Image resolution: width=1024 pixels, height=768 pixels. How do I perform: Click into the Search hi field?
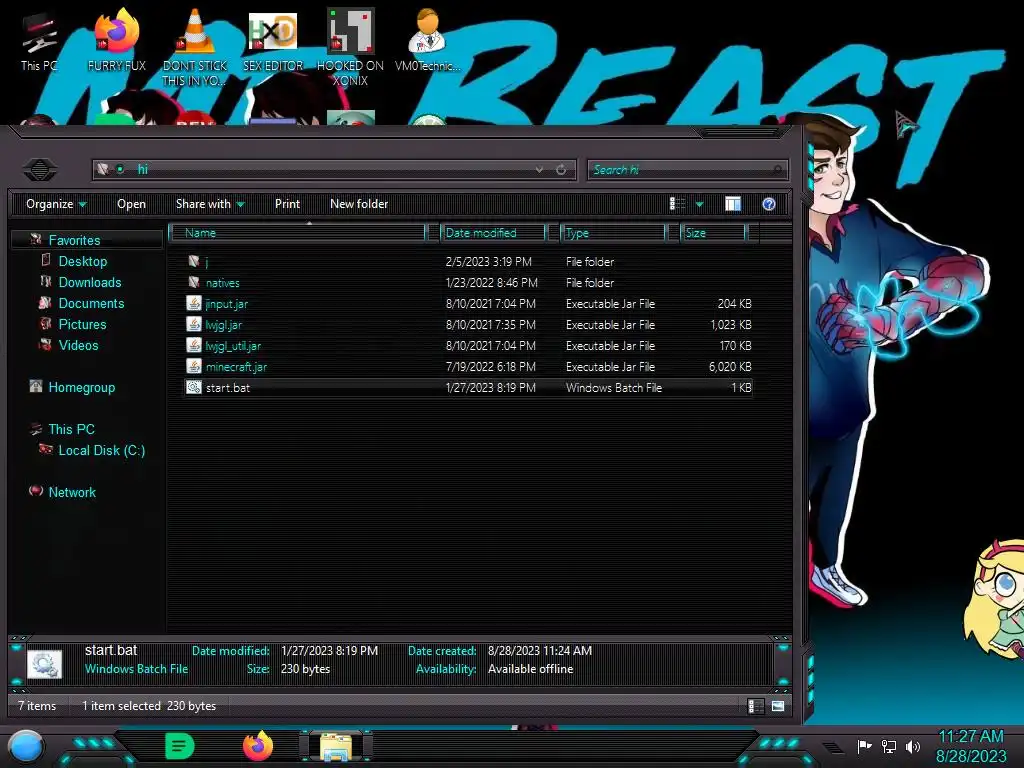pos(687,170)
